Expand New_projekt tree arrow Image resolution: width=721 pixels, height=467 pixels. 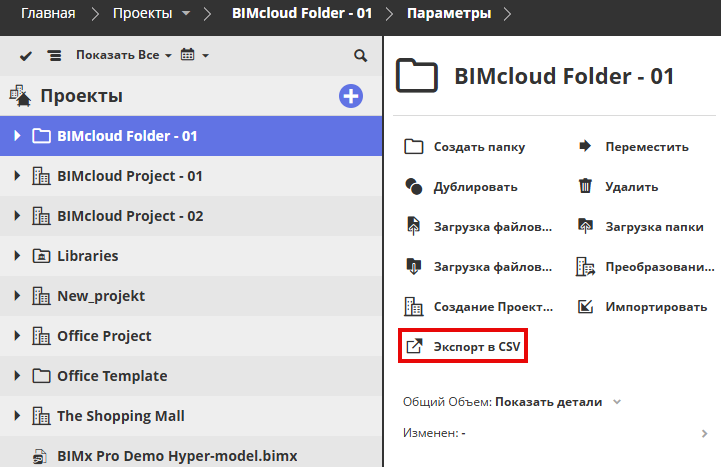(17, 296)
